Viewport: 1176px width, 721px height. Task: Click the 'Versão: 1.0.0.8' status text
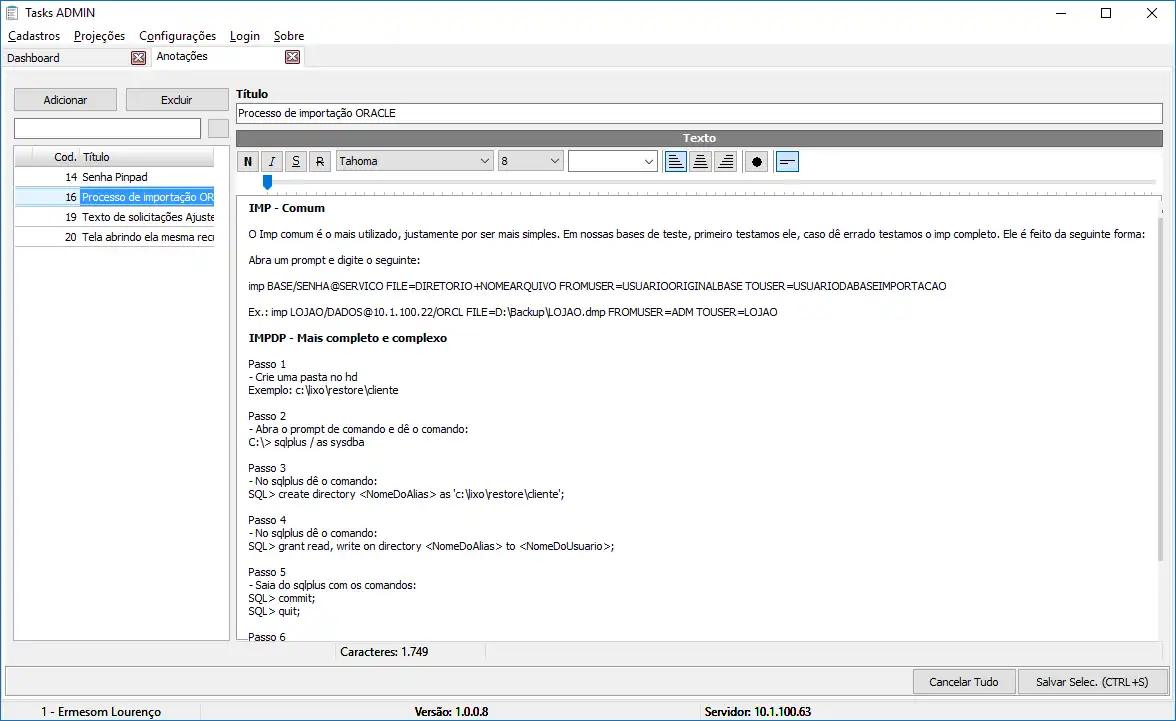tap(452, 712)
